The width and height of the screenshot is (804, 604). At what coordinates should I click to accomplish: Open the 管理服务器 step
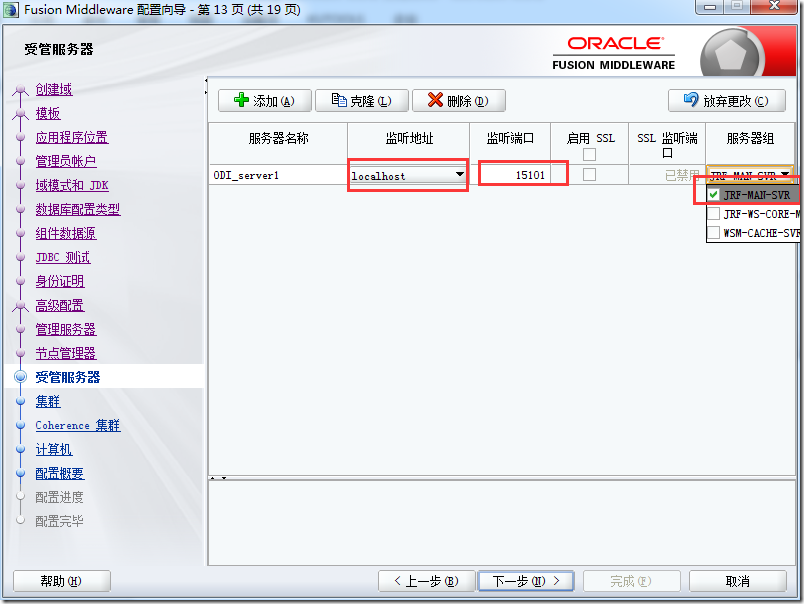tap(66, 329)
